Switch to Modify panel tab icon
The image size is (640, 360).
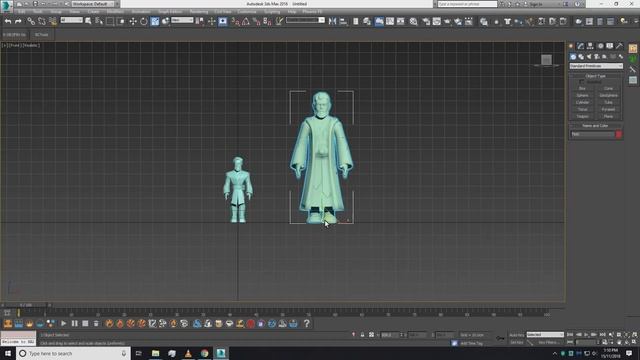(x=580, y=46)
